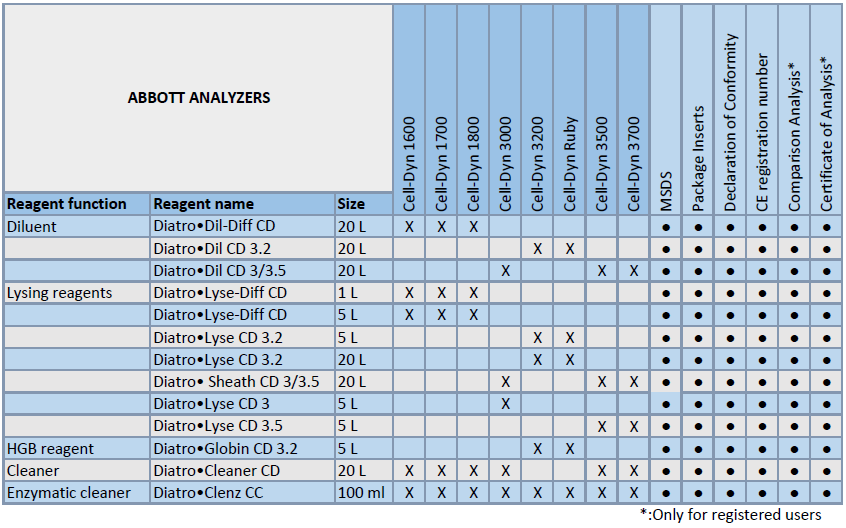
Task: Click the Cell-Dyn 3700 X for Diatro•Cleaner CD
Action: coord(633,471)
